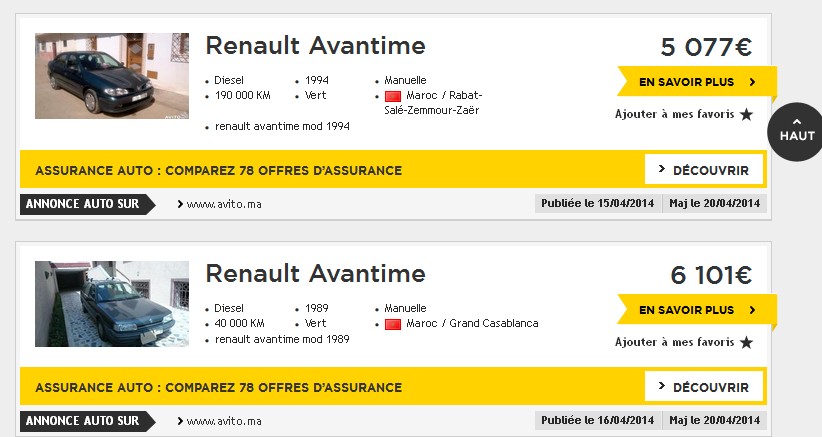Open second Renault Avantime title link
The image size is (822, 437).
315,274
